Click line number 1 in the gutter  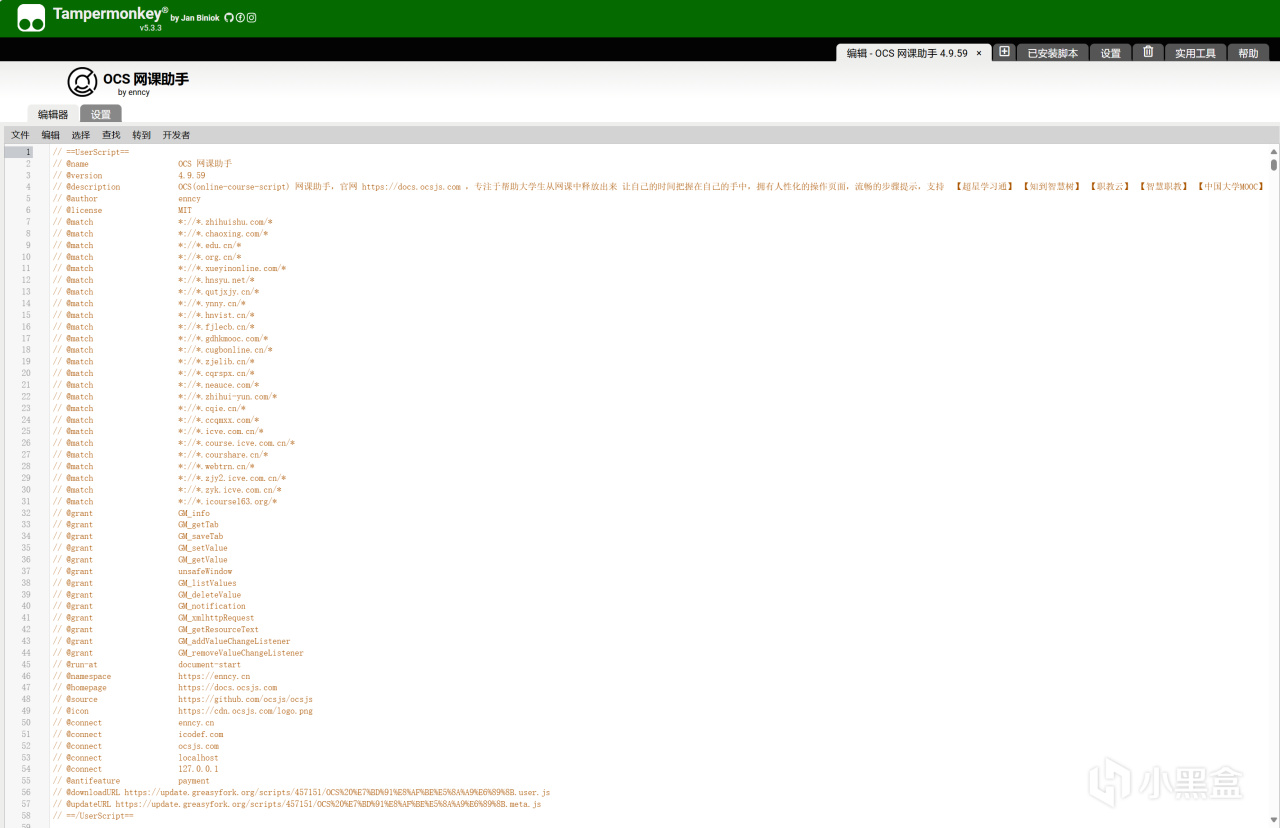point(29,152)
